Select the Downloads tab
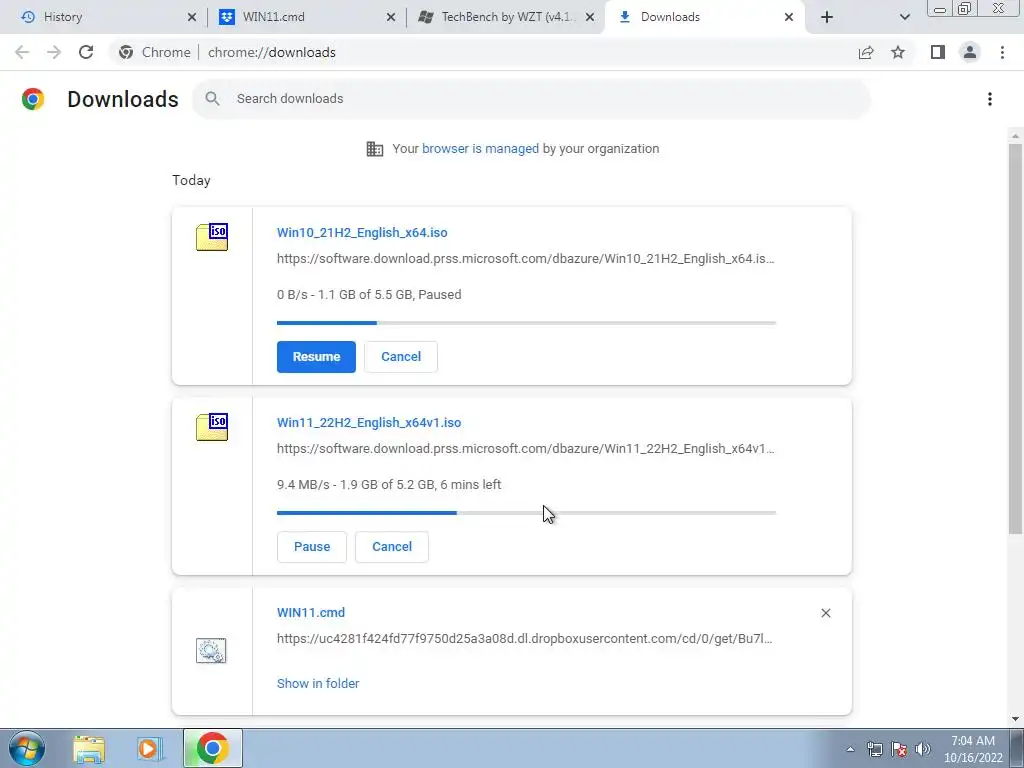 pos(704,17)
